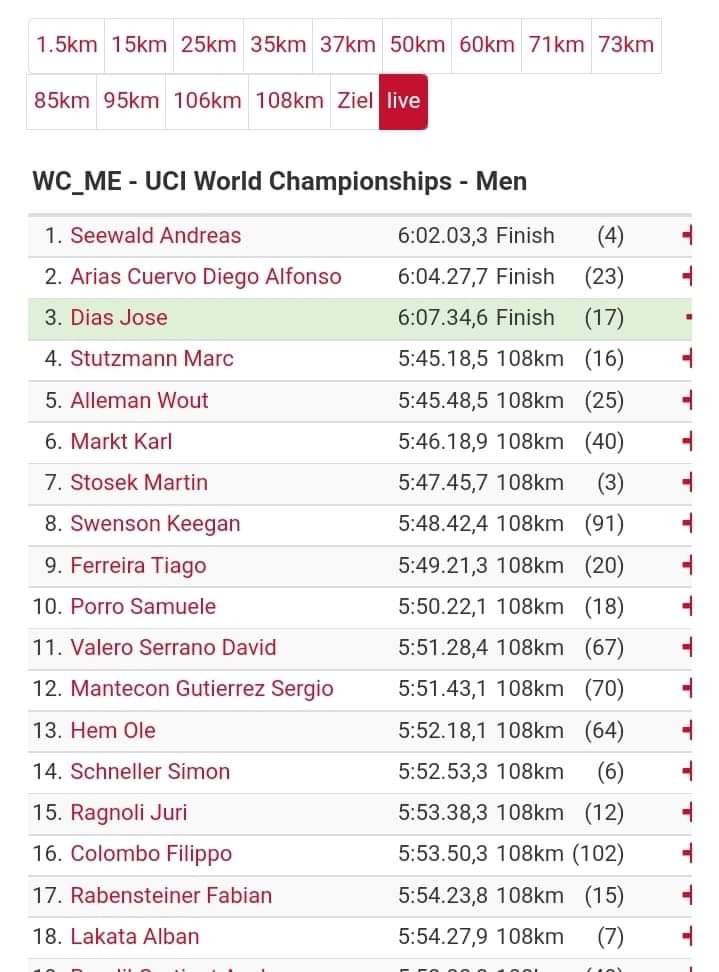
Task: Open the 85km split tab
Action: pyautogui.click(x=61, y=101)
